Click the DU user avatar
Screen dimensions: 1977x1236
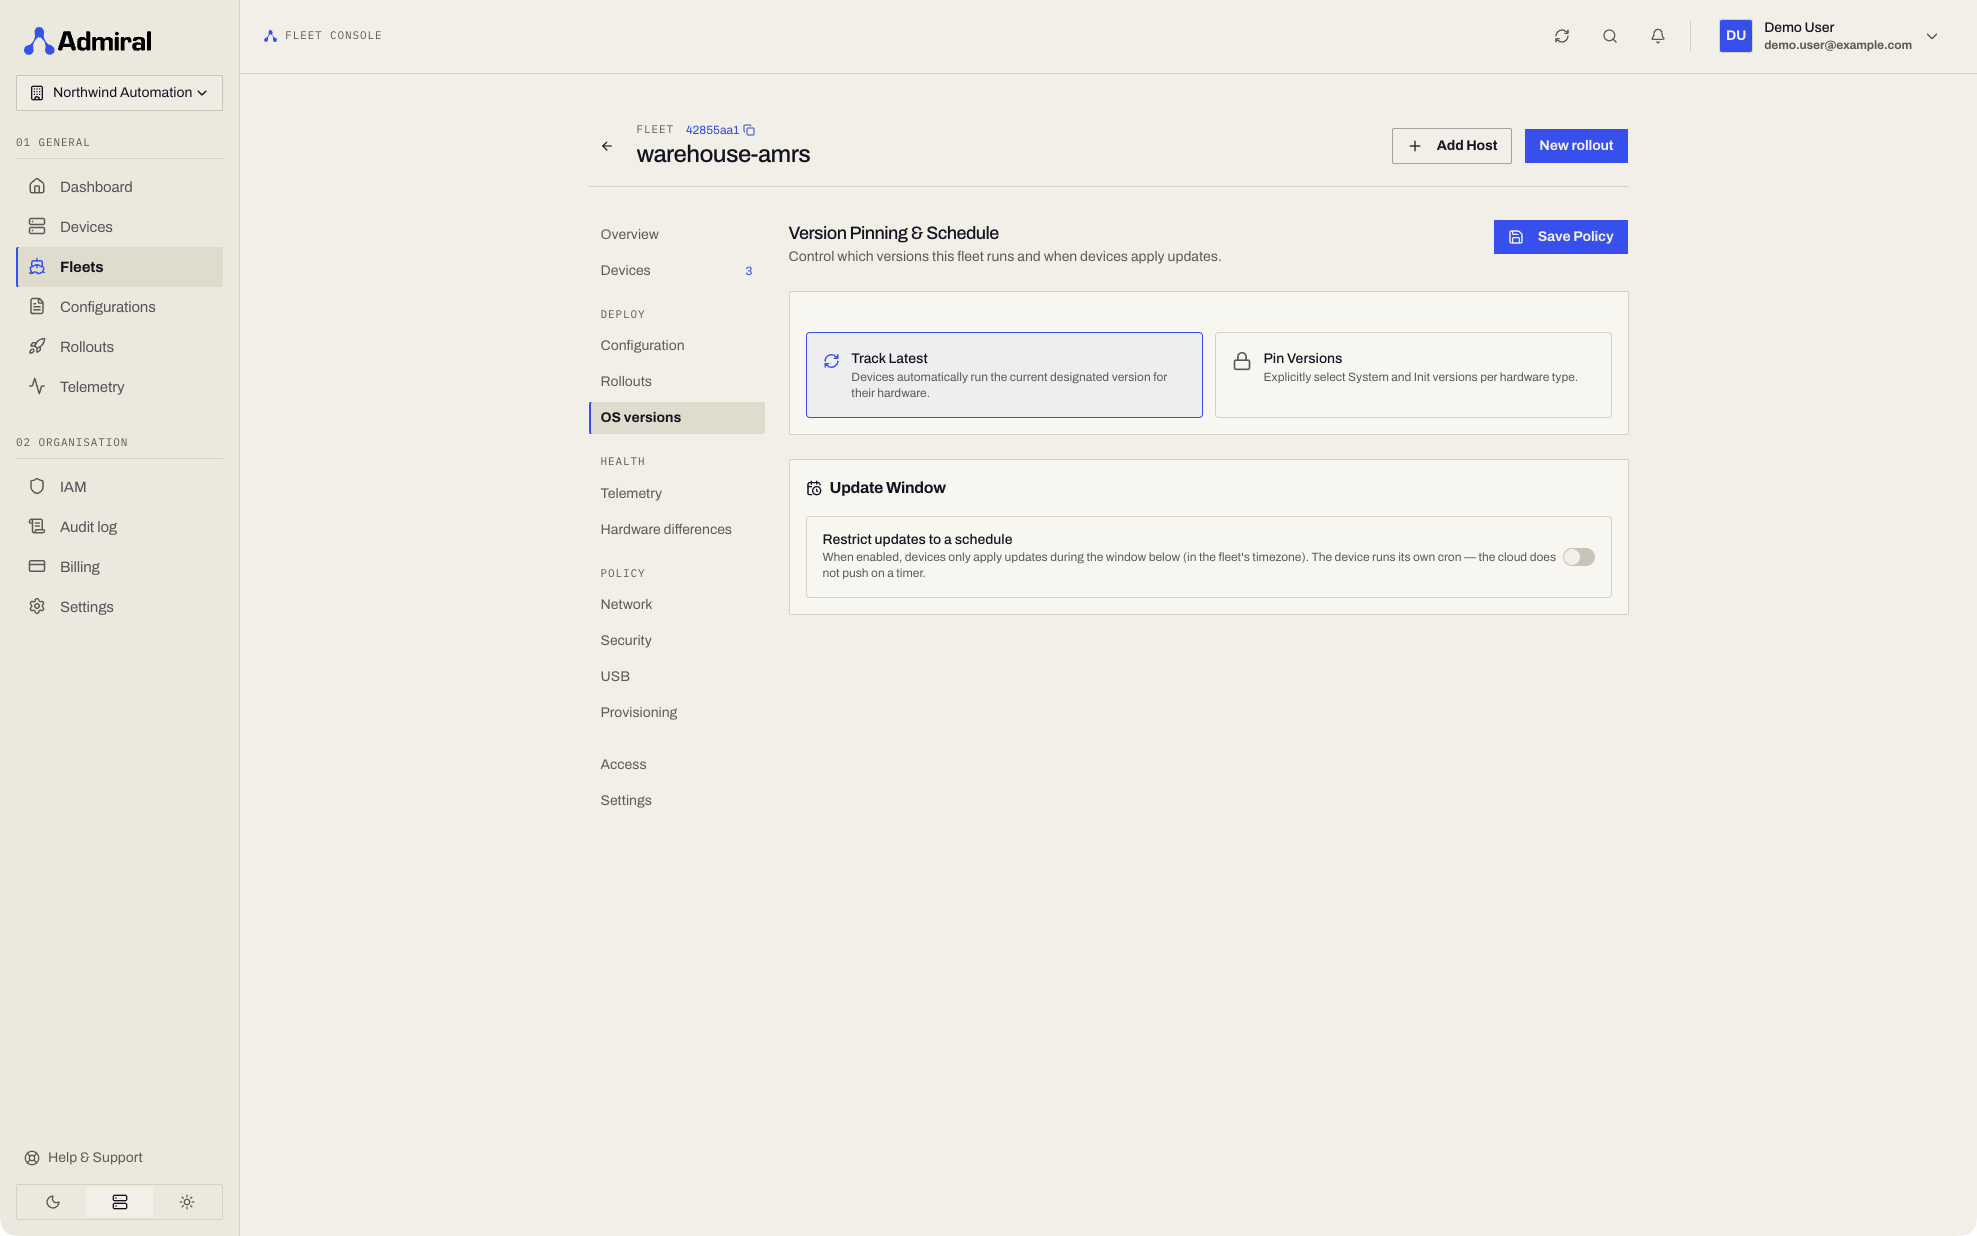coord(1736,36)
